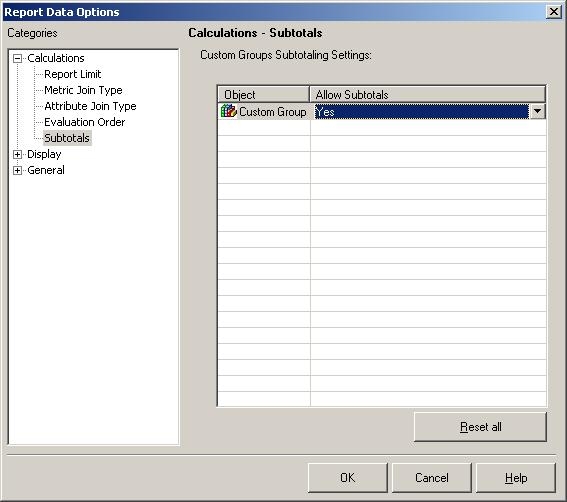The width and height of the screenshot is (567, 502).
Task: Expand the Display category
Action: pyautogui.click(x=17, y=154)
